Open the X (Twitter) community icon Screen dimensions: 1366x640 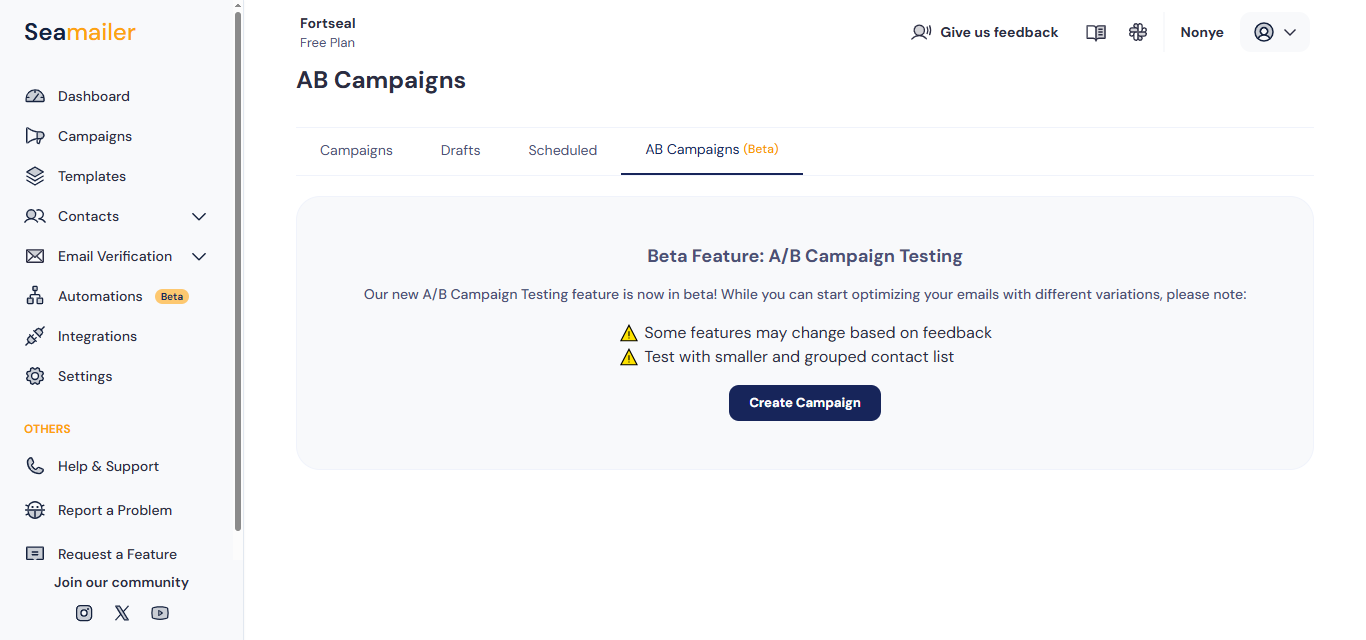point(122,613)
